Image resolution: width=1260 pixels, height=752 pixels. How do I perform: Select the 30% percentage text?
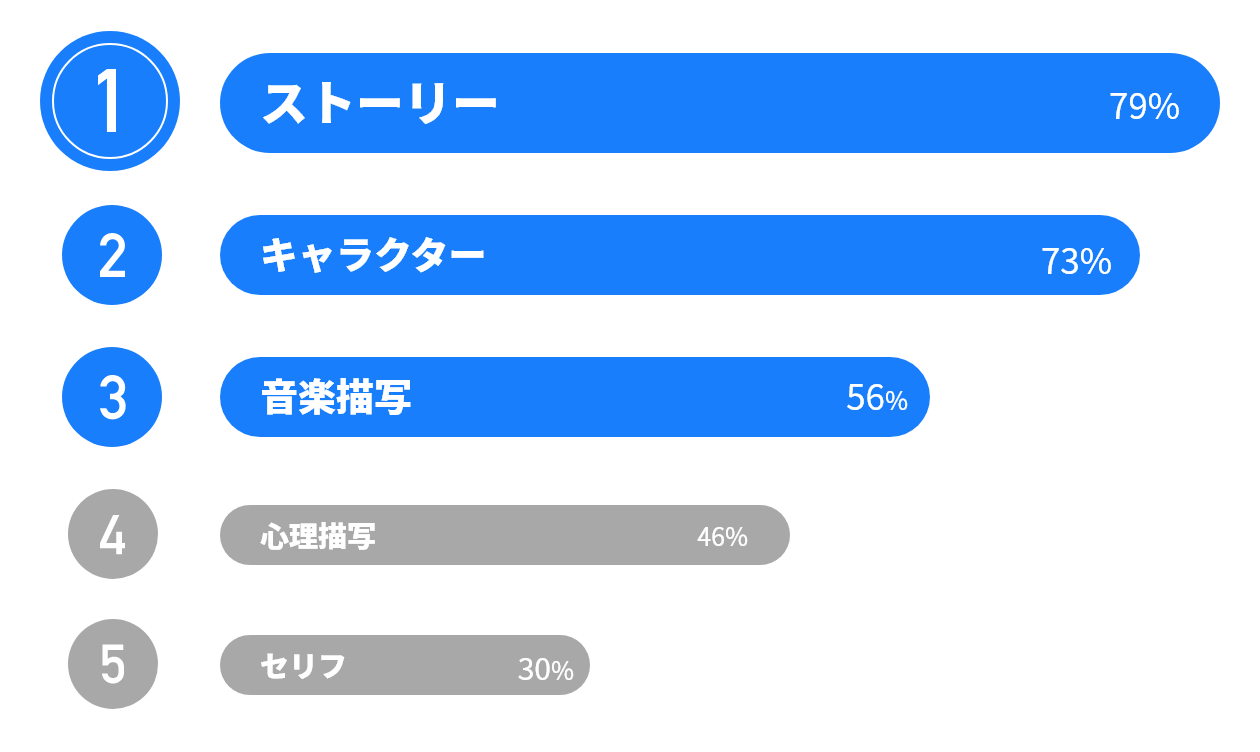pos(546,670)
